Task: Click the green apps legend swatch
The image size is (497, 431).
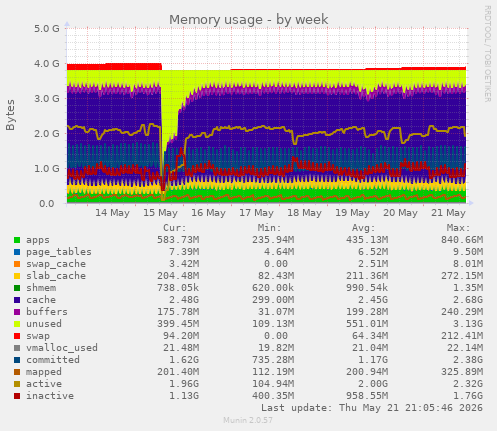Action: (x=17, y=240)
